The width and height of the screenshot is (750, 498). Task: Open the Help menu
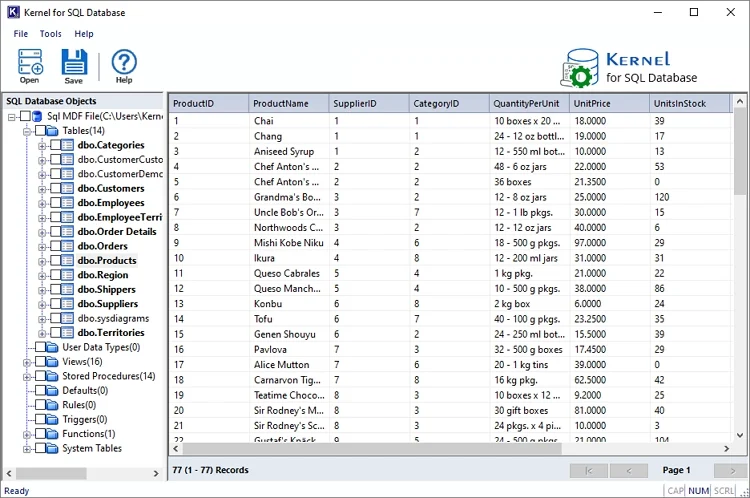[x=84, y=33]
